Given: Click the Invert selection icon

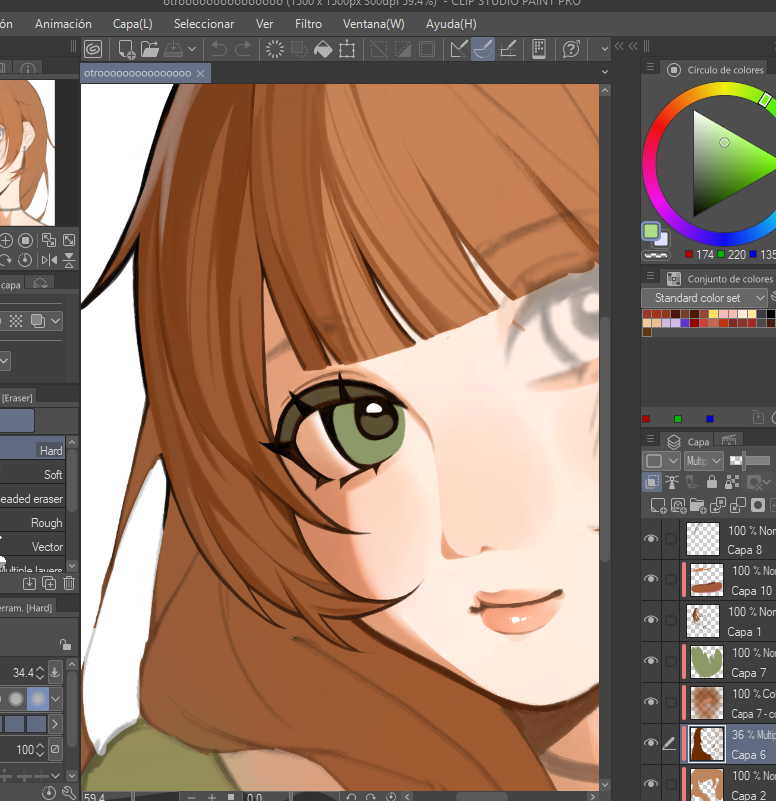Looking at the screenshot, I should pos(403,50).
